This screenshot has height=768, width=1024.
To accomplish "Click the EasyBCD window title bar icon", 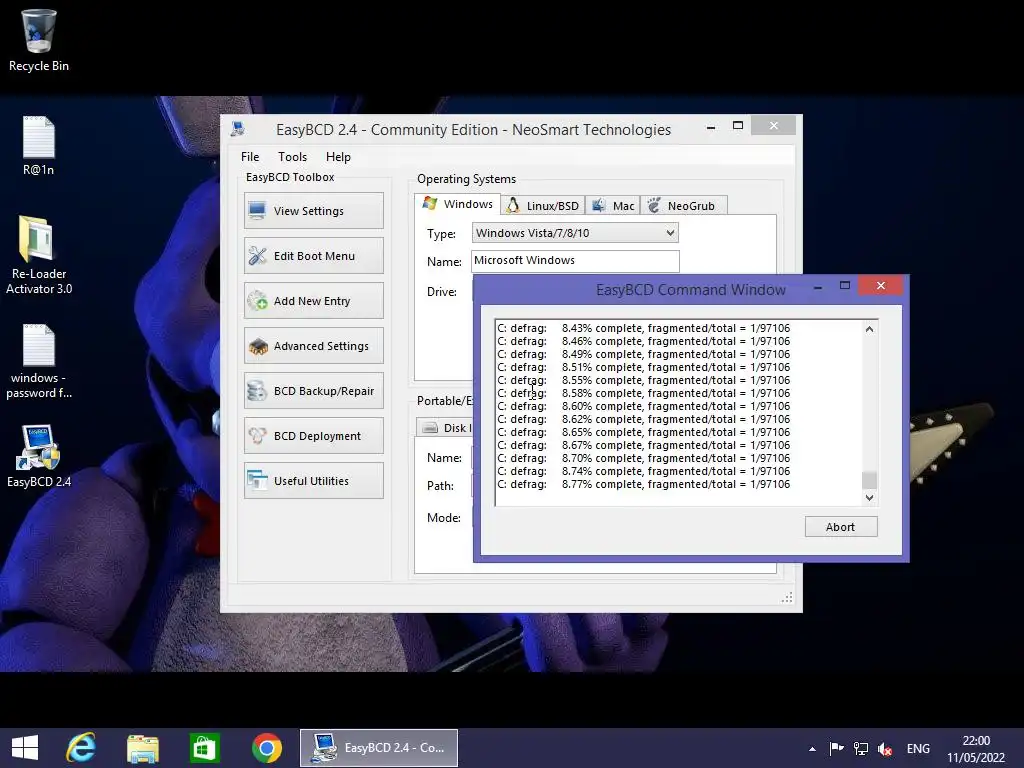I will [238, 129].
